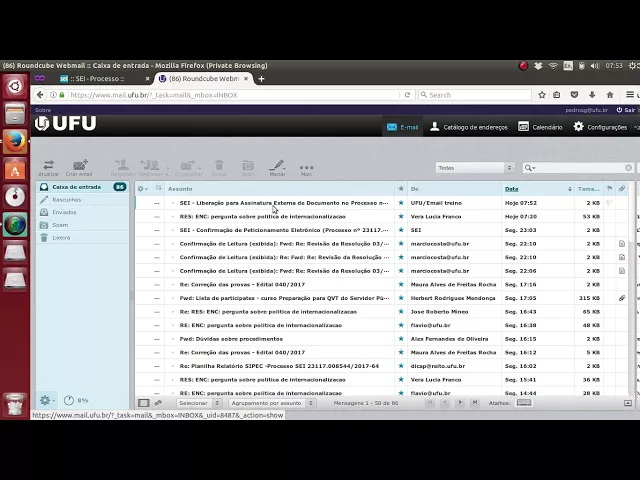
Task: Open the Ubuntu Dash home button
Action: 15,86
